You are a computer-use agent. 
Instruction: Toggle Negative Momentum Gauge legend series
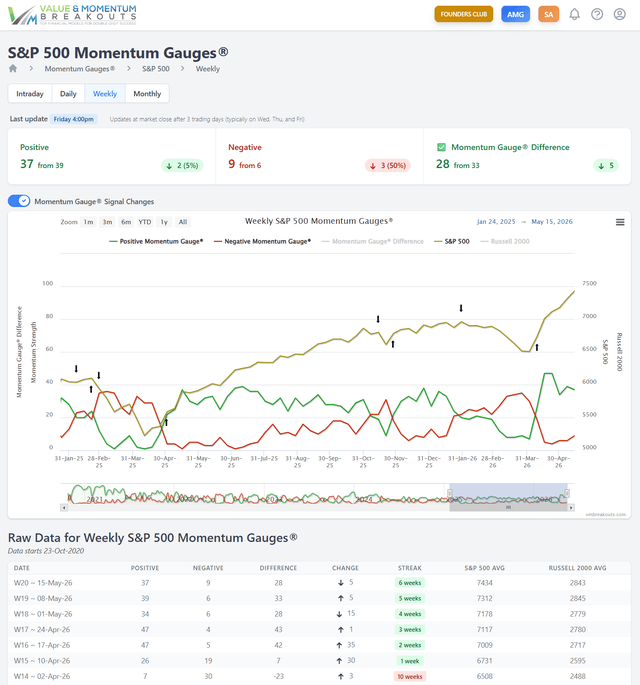point(262,241)
